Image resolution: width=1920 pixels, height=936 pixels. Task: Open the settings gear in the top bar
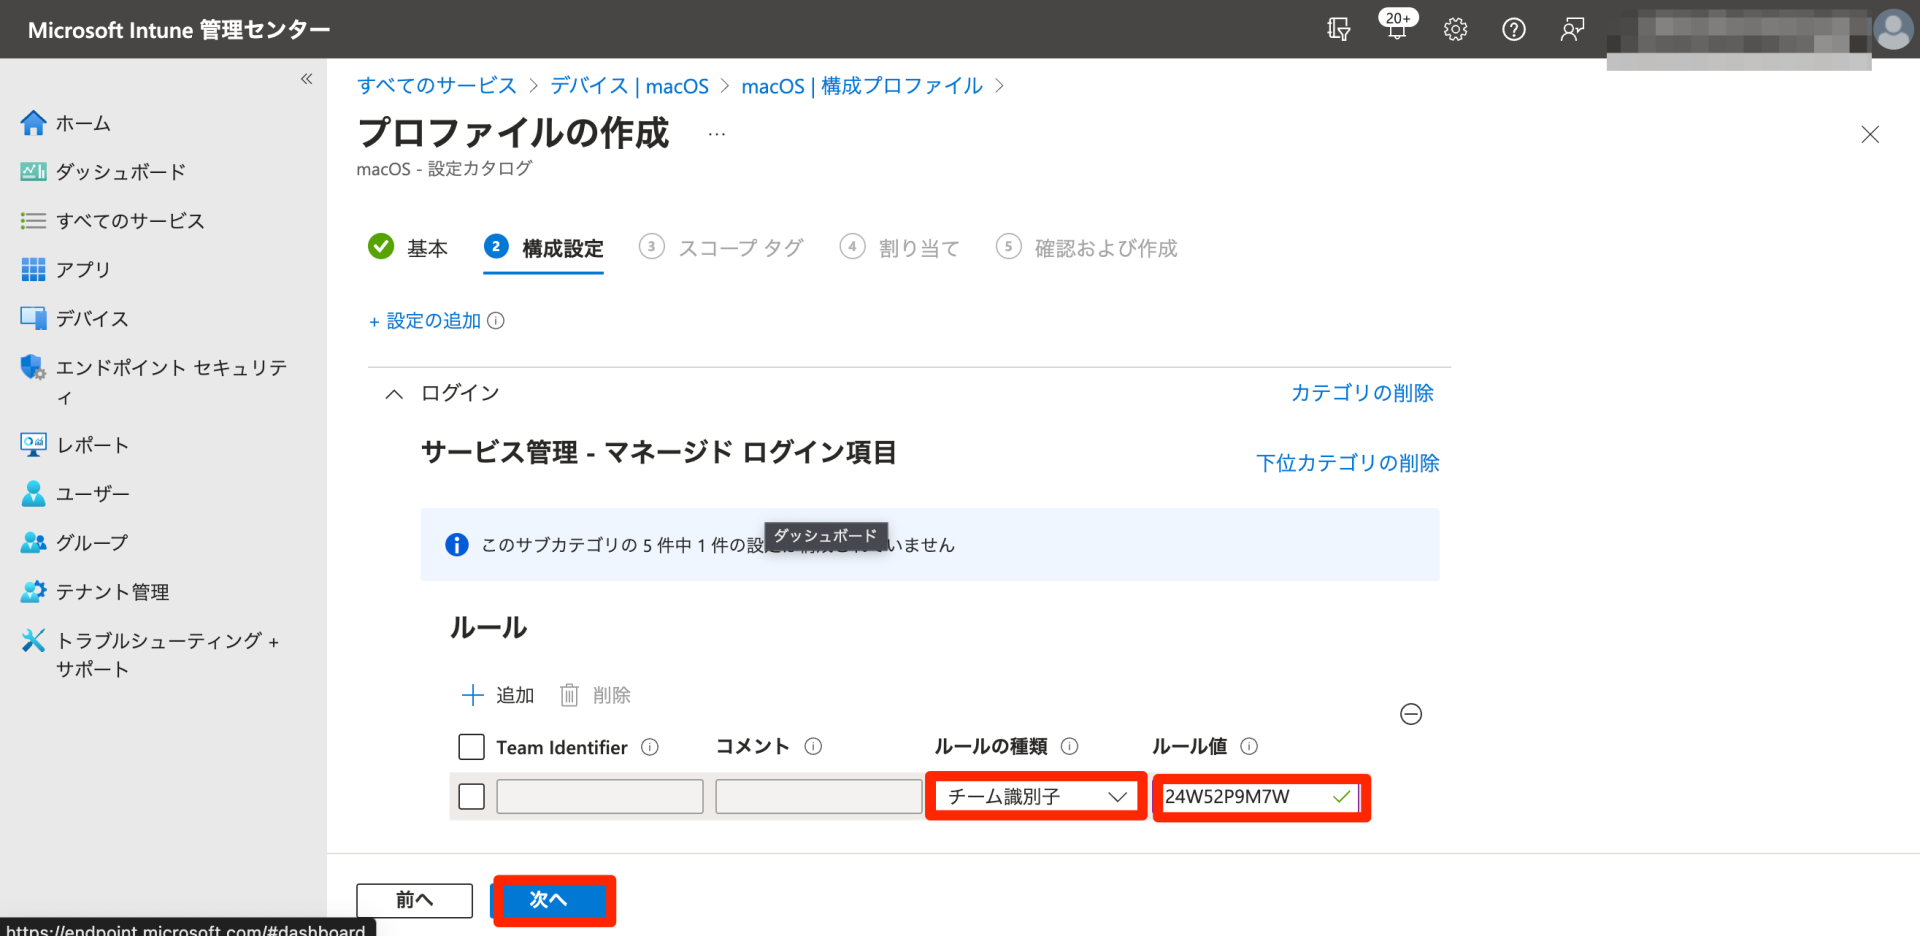click(x=1455, y=30)
